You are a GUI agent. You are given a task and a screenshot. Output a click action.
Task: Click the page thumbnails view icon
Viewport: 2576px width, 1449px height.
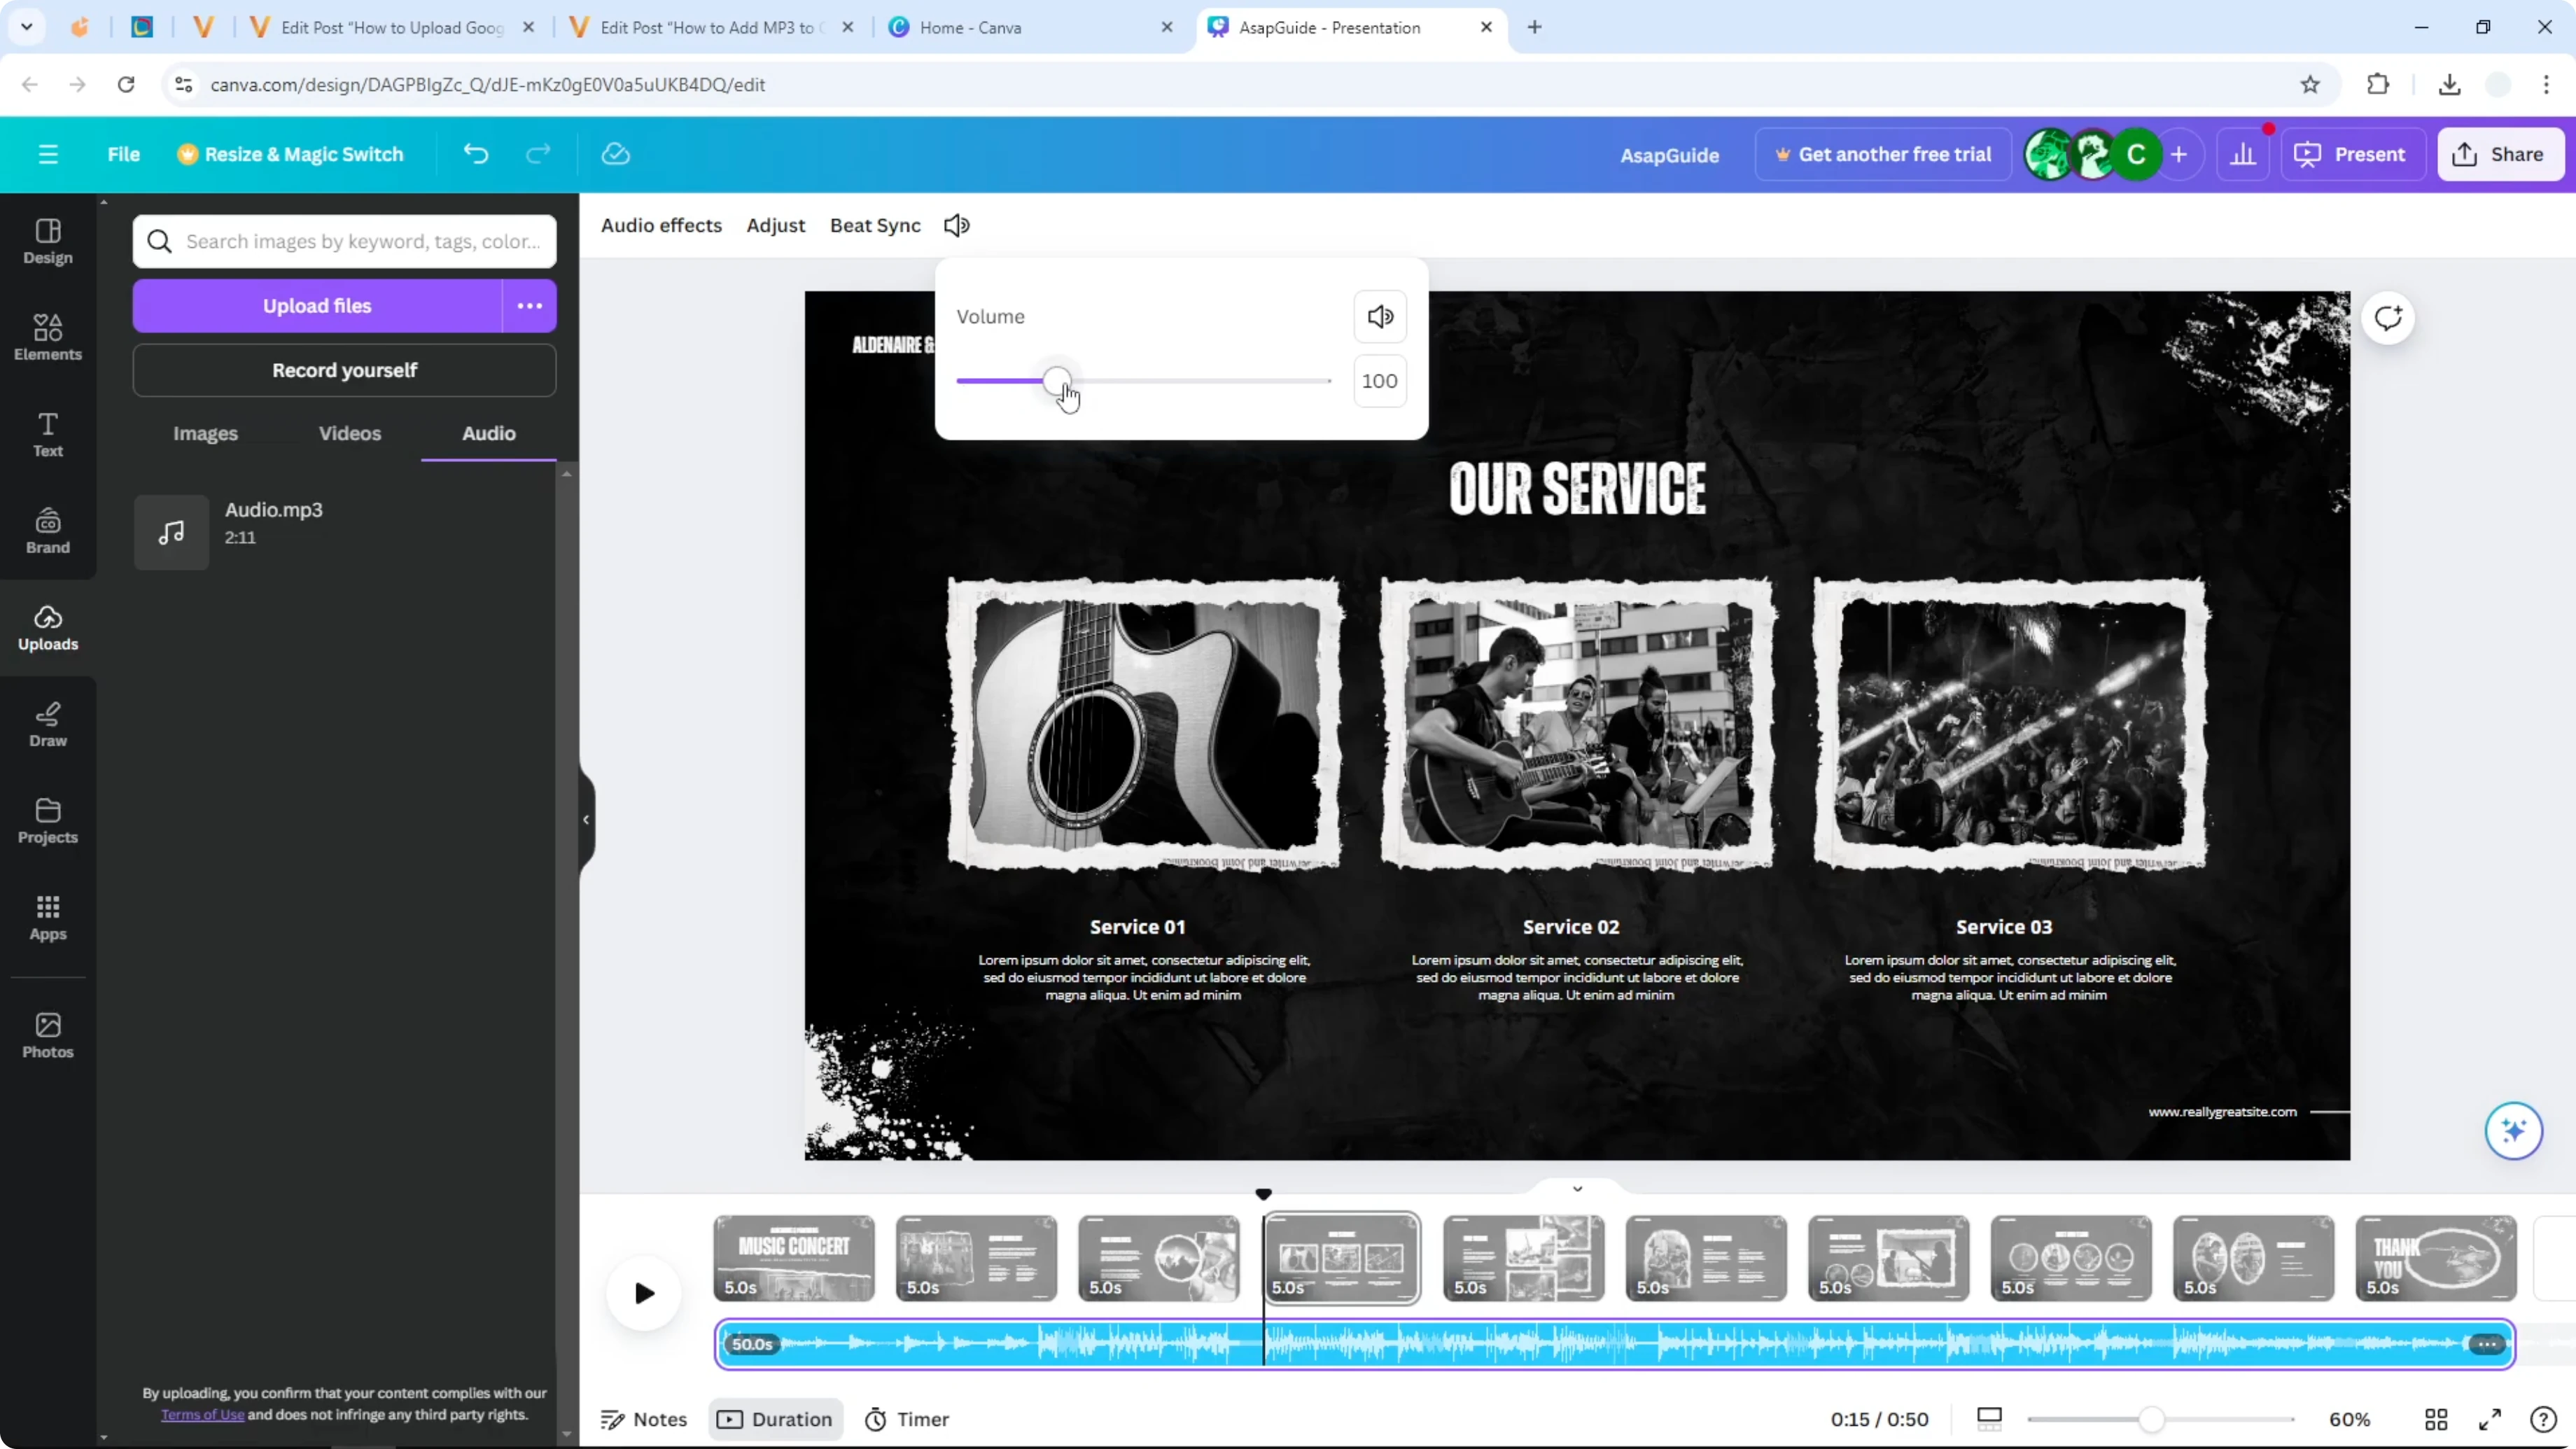click(x=1989, y=1419)
